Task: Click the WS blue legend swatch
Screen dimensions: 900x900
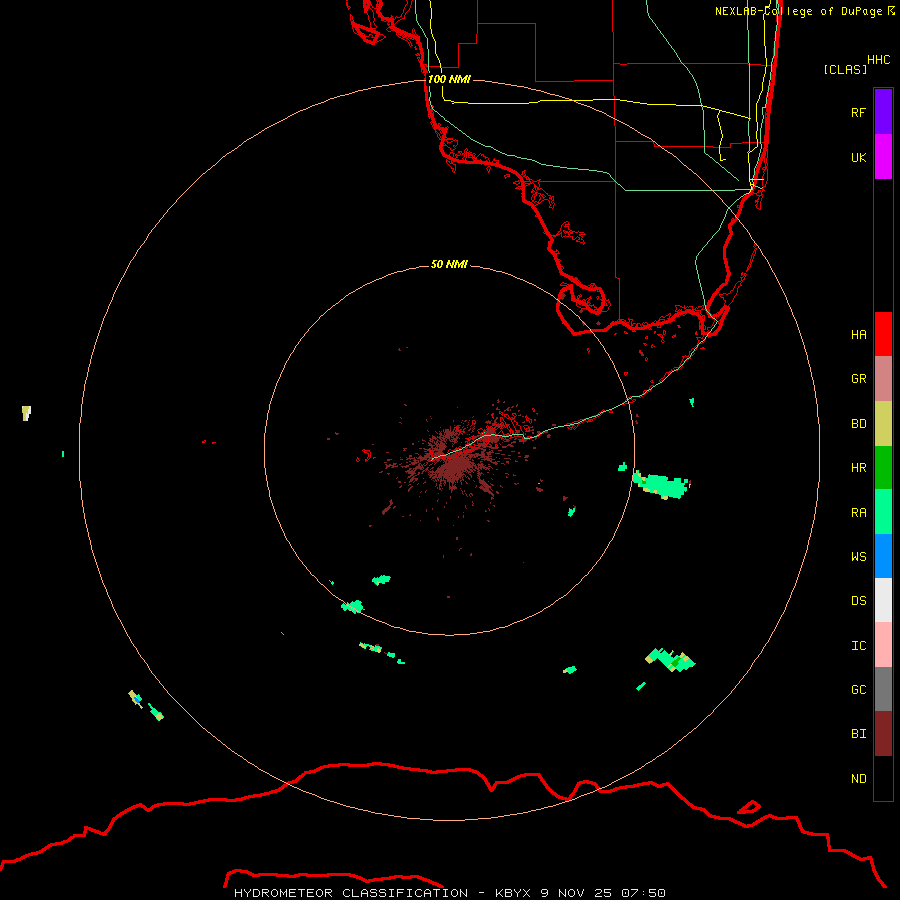Action: tap(883, 556)
